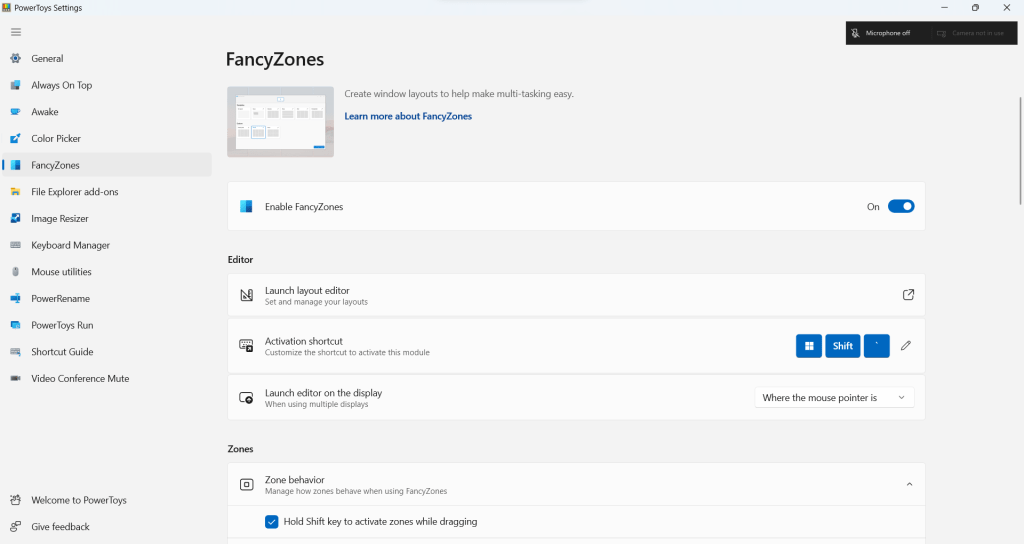
Task: Click the PowerRename icon
Action: (x=16, y=298)
